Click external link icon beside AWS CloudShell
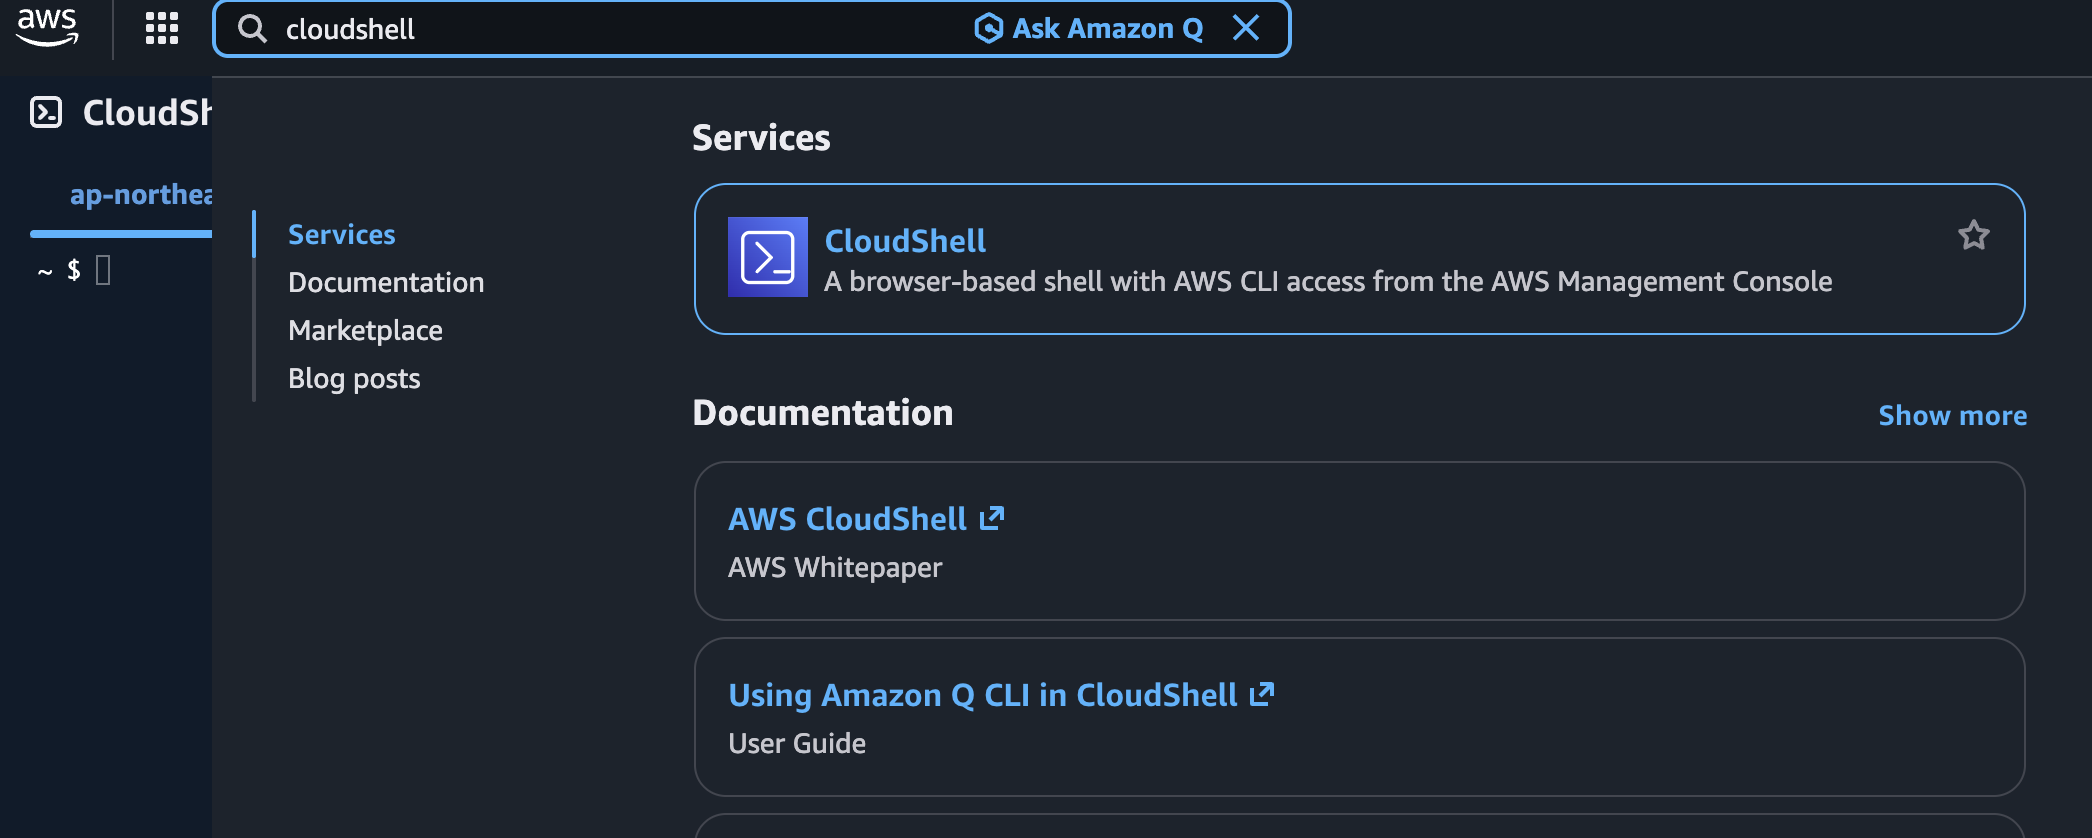This screenshot has width=2092, height=838. pos(991,518)
